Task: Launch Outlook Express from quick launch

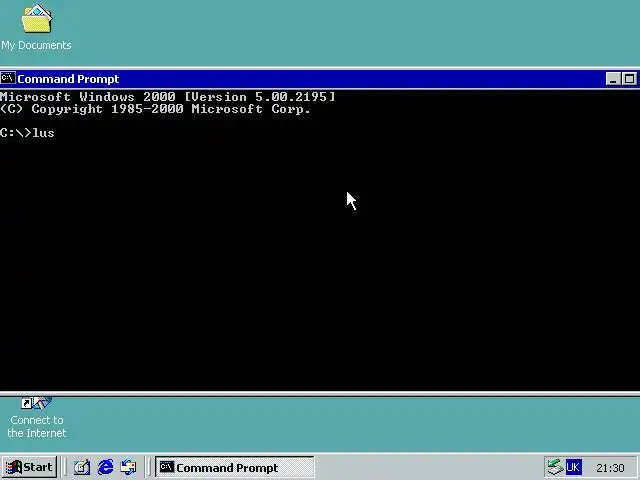Action: point(129,467)
